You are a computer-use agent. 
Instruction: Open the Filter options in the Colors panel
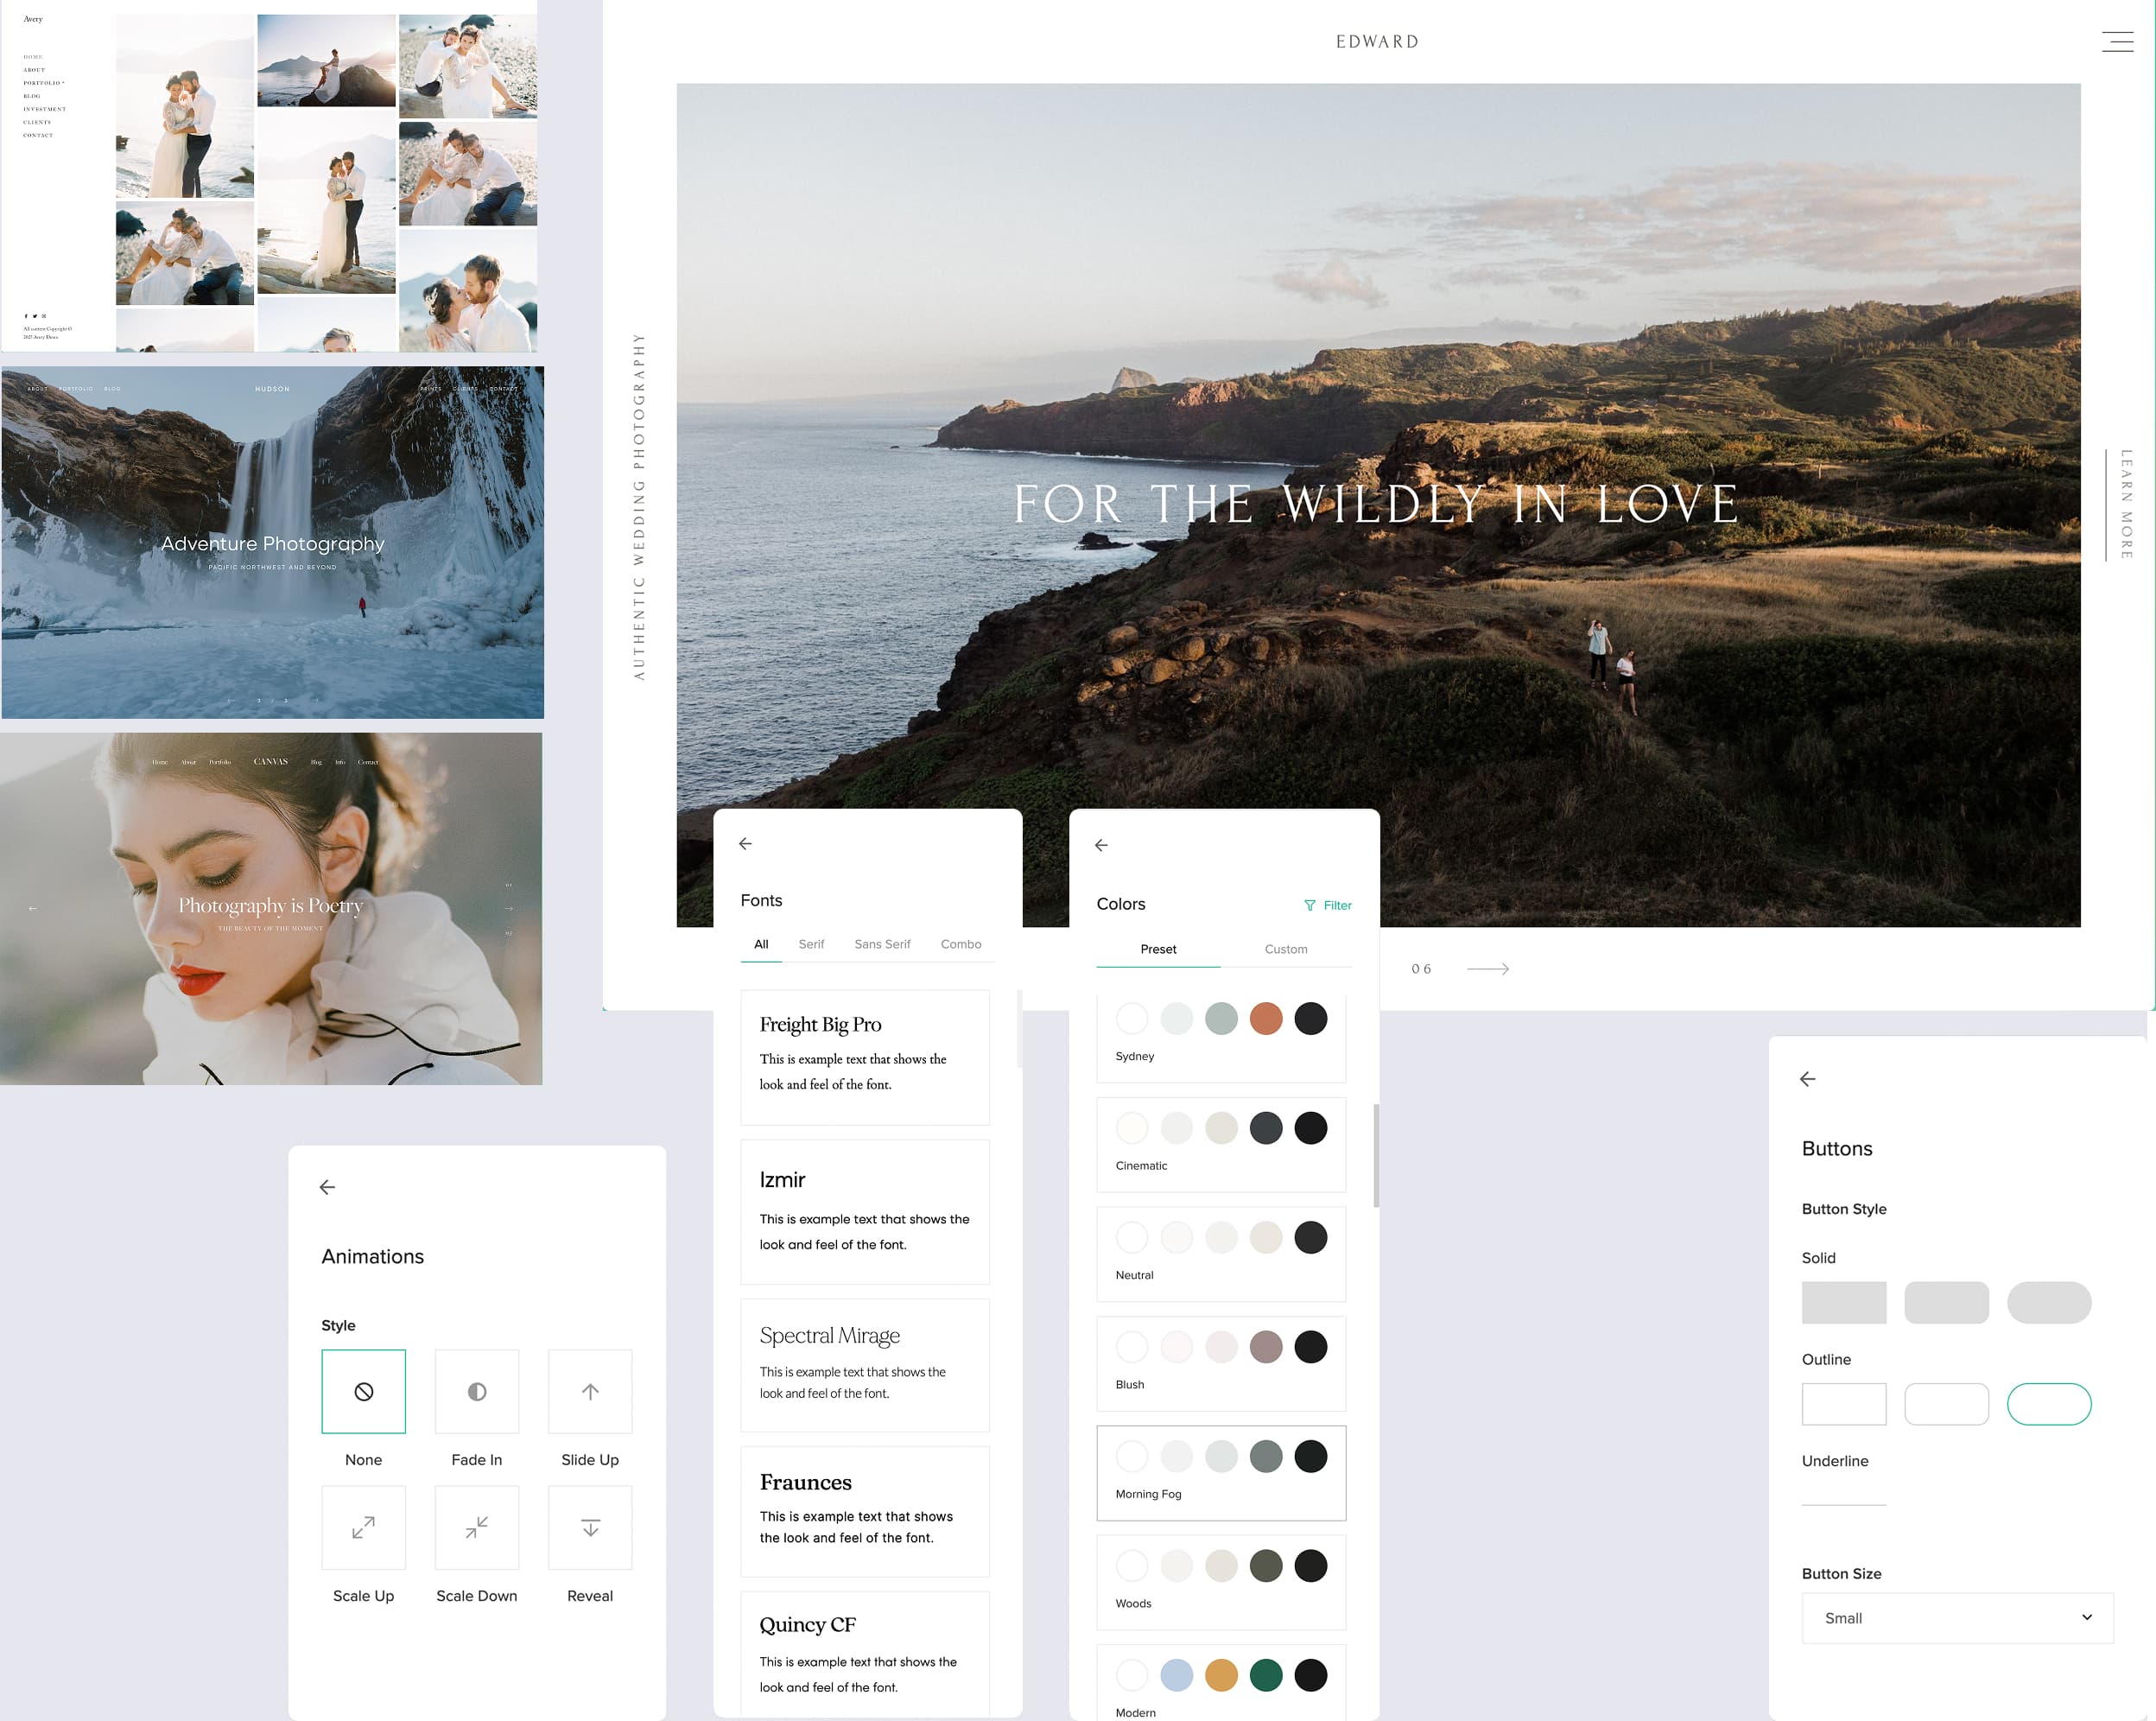pos(1329,905)
